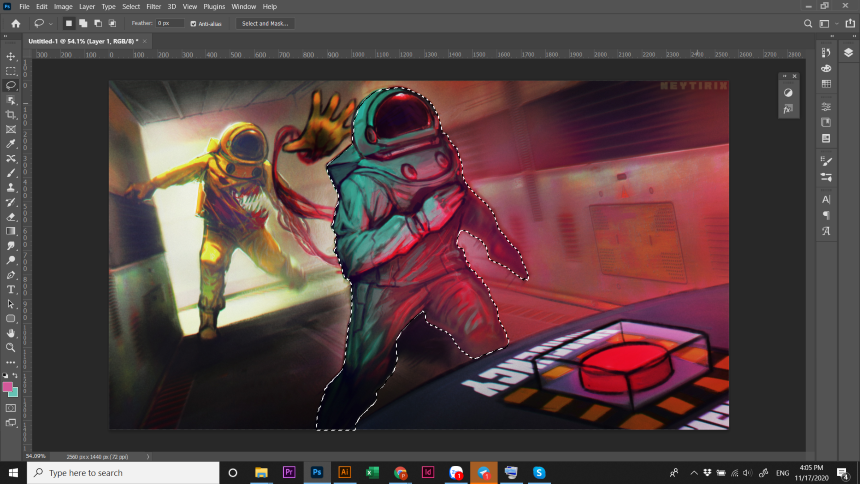
Task: Open the Layers panel icon
Action: pyautogui.click(x=848, y=53)
